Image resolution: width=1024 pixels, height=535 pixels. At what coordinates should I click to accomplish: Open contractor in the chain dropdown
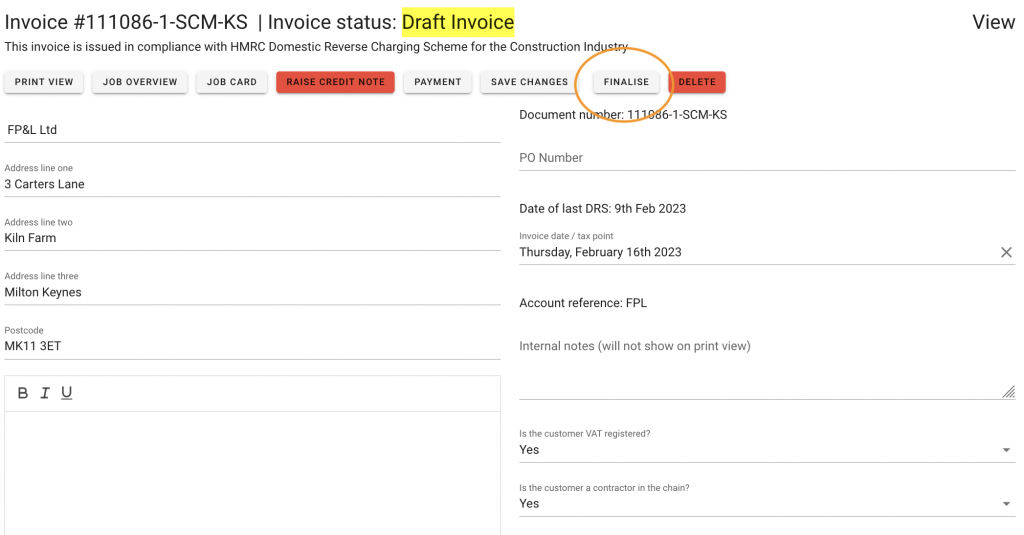click(1006, 504)
